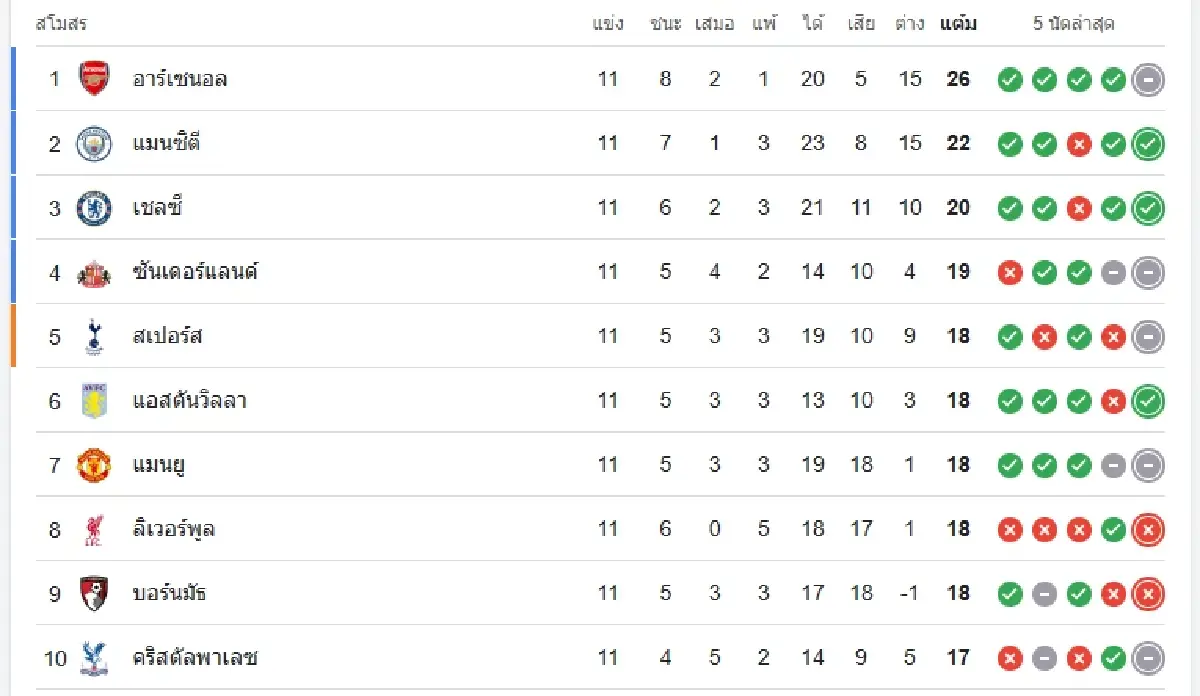Click the Arsenal club crest
Screen dimensions: 1200x696
click(x=94, y=79)
